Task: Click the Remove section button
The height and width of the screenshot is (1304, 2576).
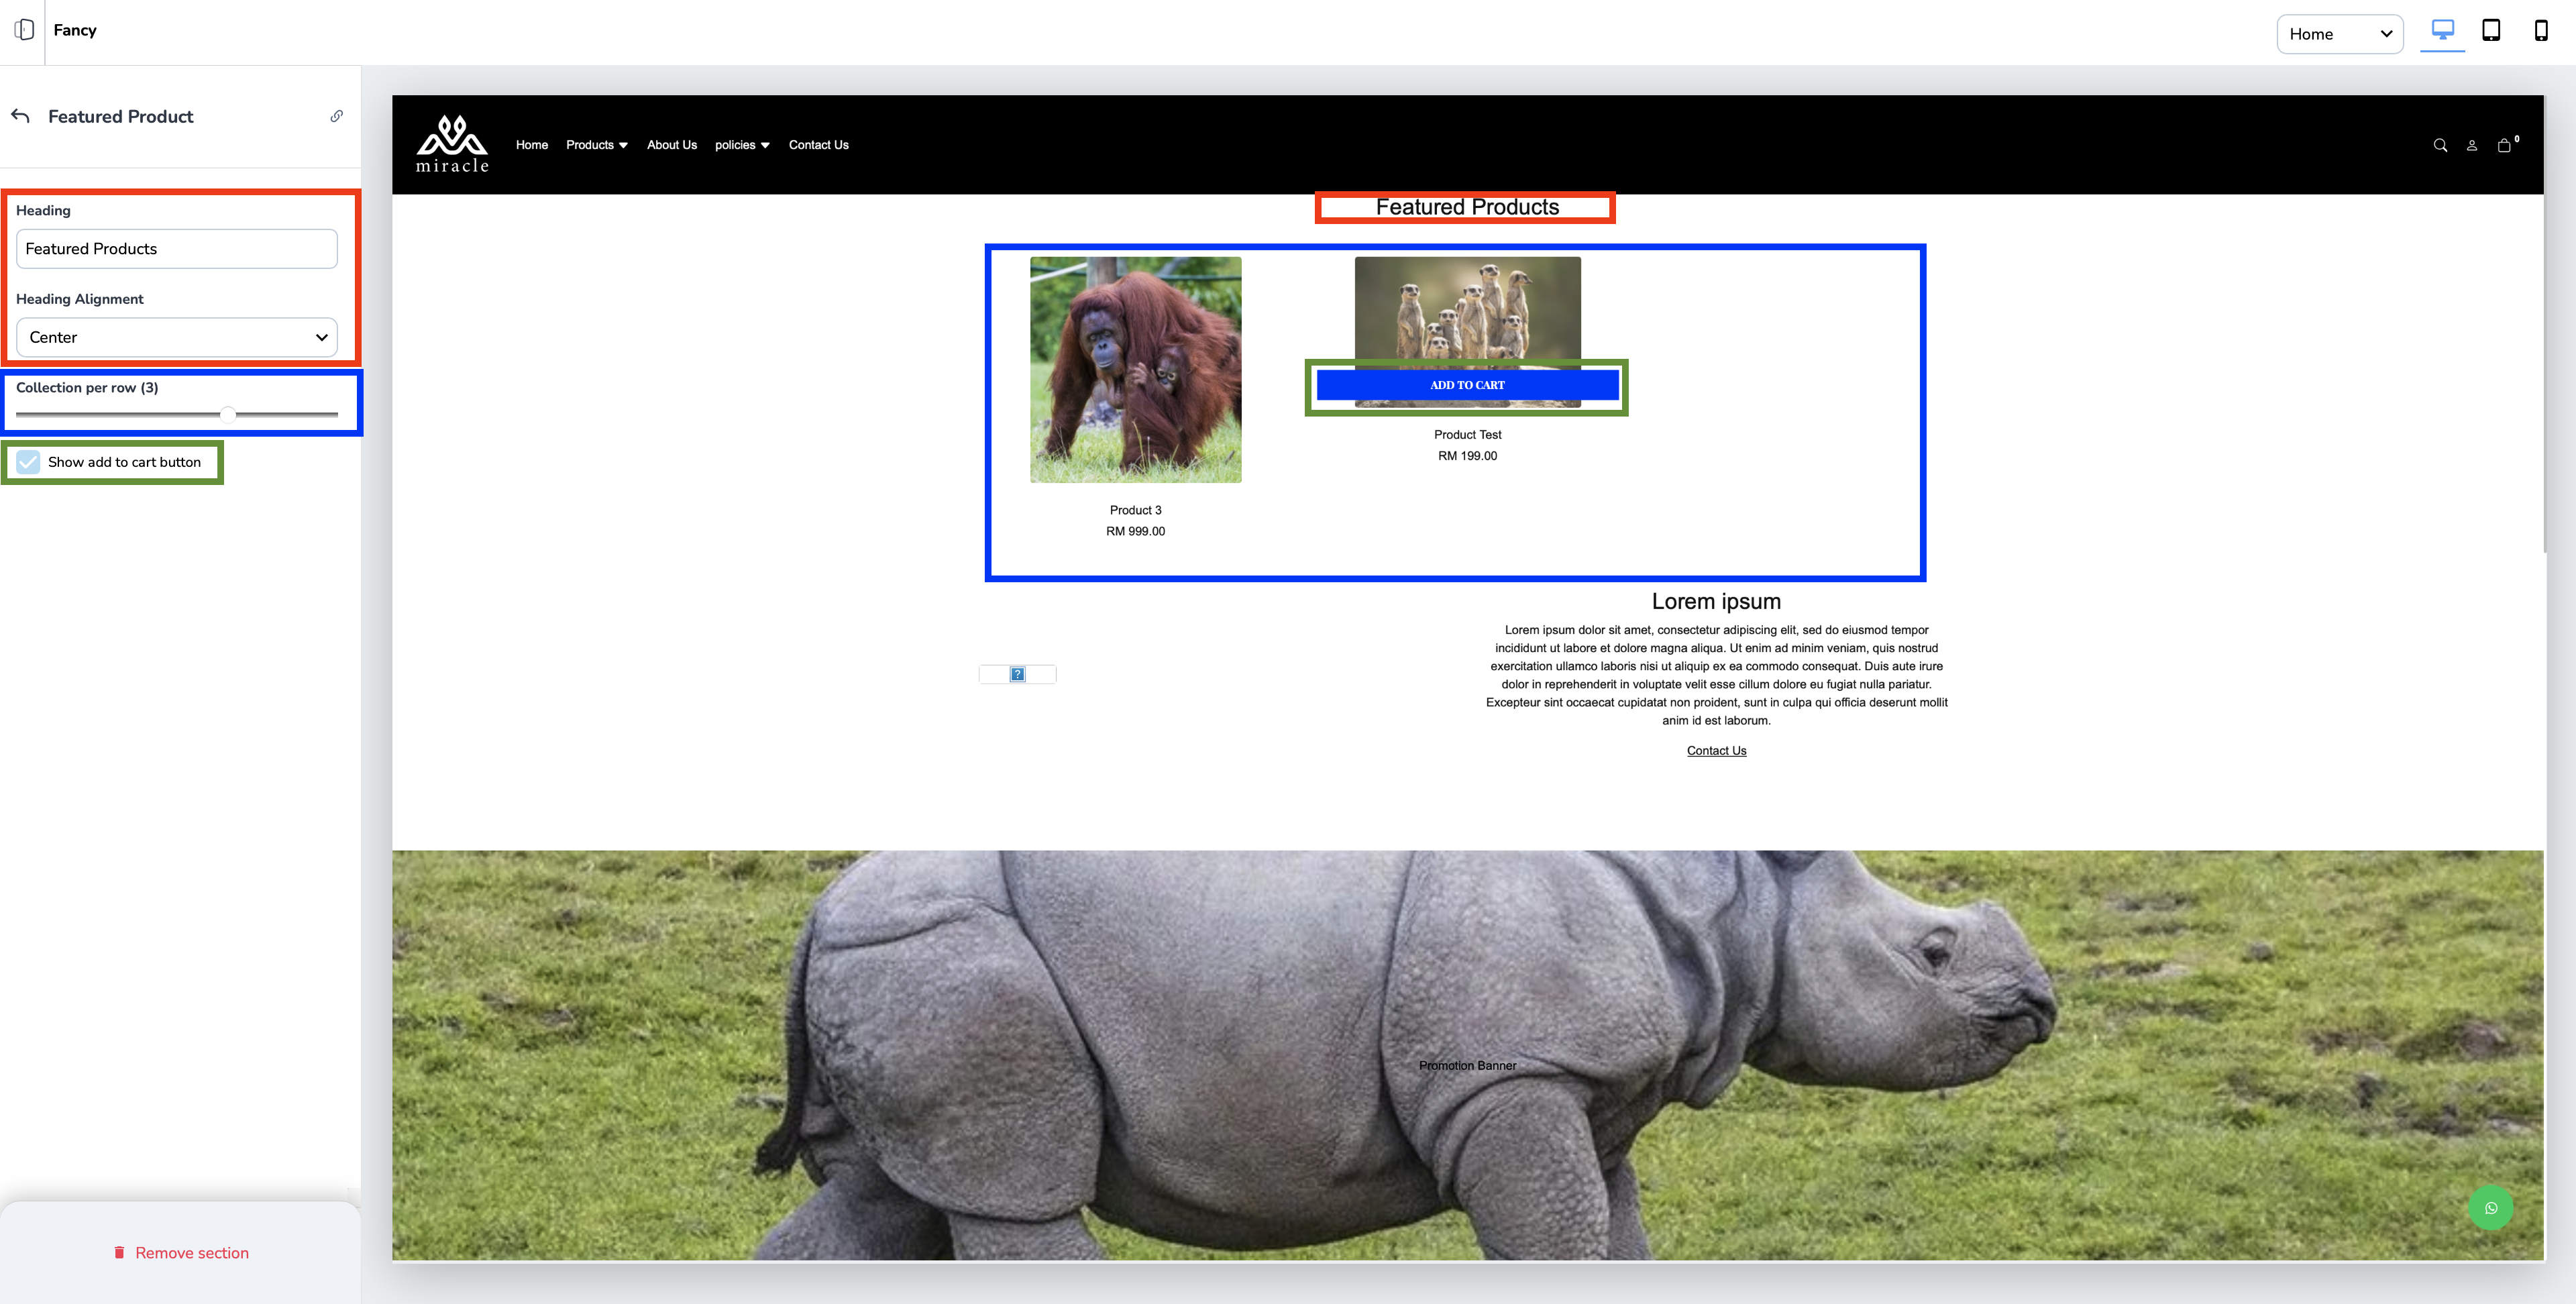Action: pyautogui.click(x=181, y=1253)
